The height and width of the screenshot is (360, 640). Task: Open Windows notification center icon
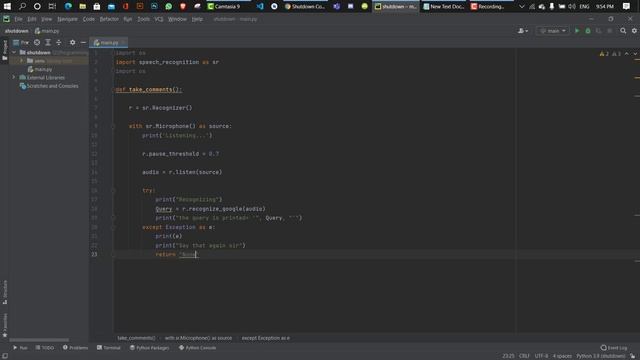tap(627, 6)
